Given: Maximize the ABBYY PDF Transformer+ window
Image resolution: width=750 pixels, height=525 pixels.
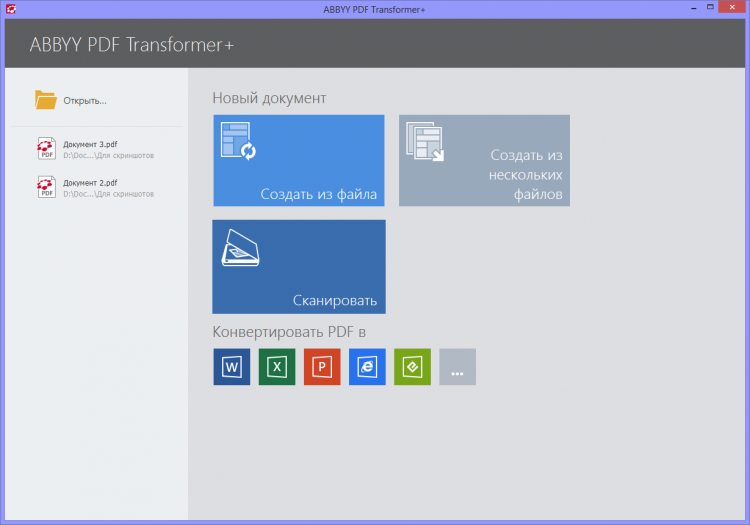Looking at the screenshot, I should (710, 7).
